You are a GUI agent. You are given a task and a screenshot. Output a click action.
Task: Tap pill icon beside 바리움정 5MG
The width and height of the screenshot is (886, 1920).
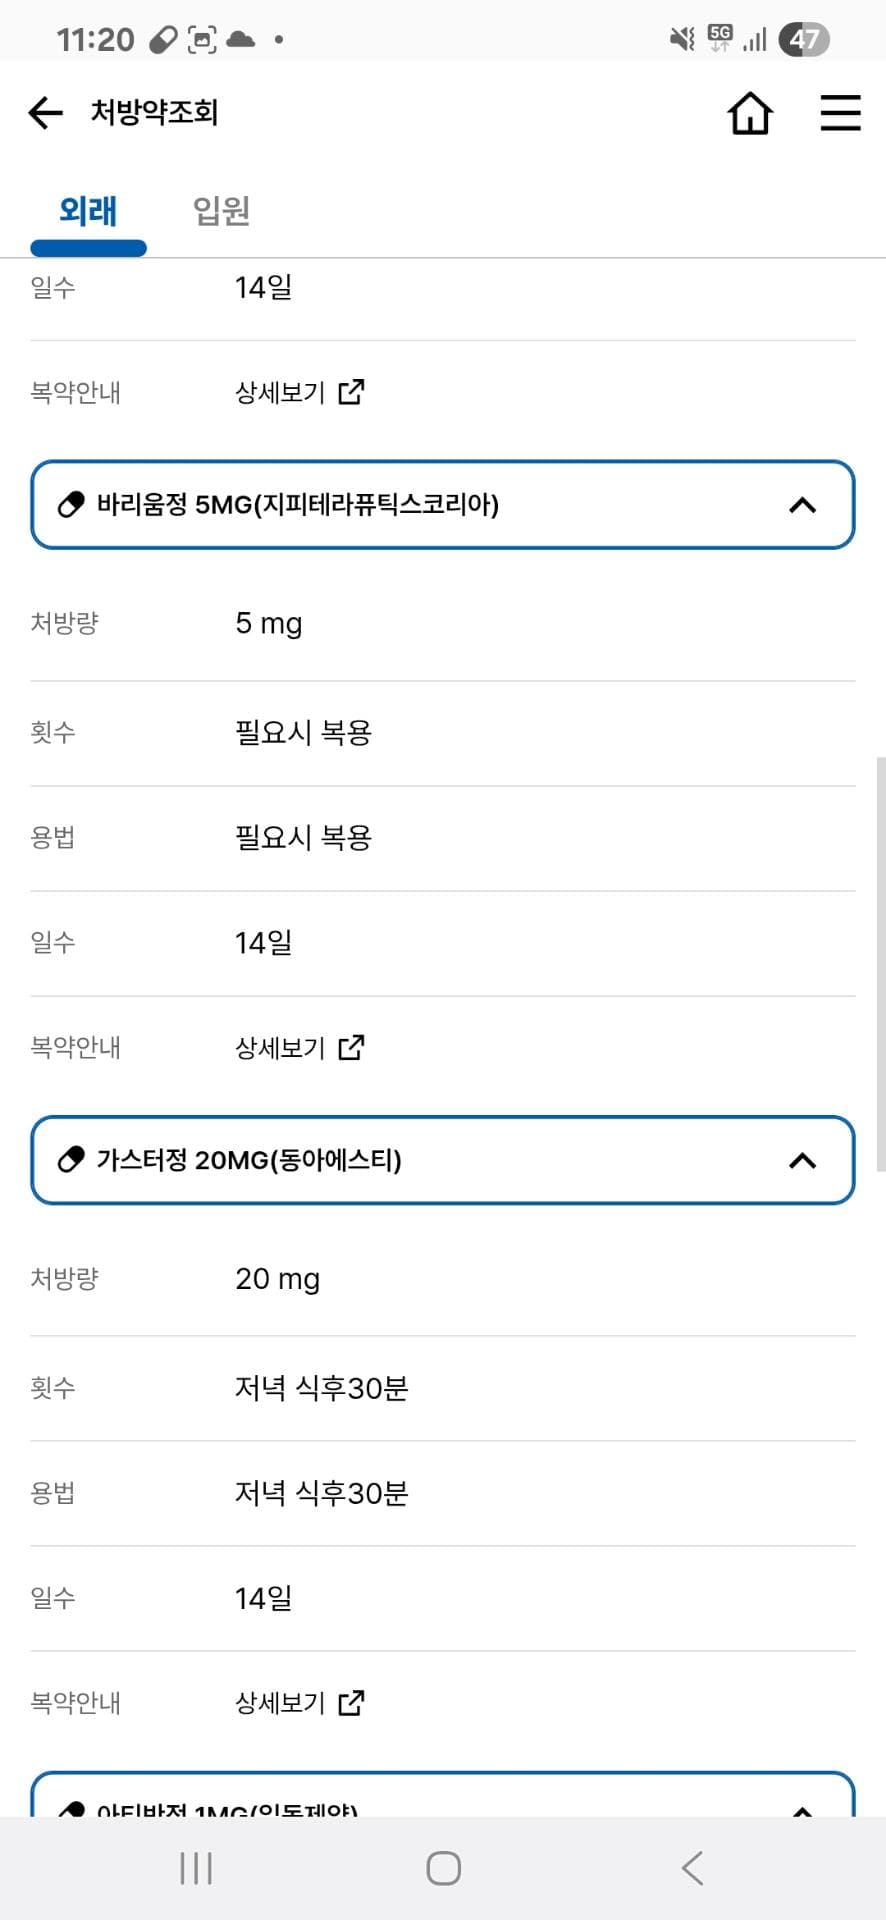[x=71, y=504]
